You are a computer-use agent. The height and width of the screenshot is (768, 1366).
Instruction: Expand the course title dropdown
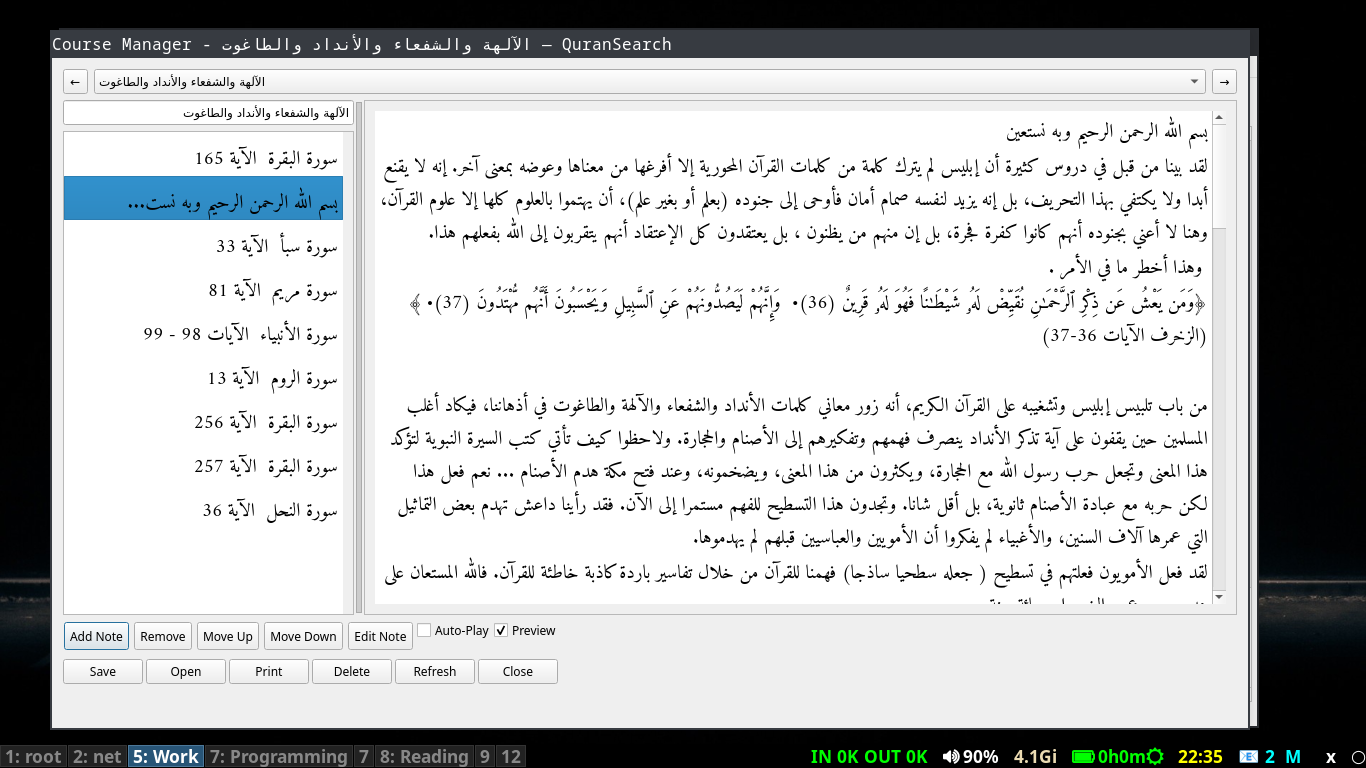pos(1196,81)
